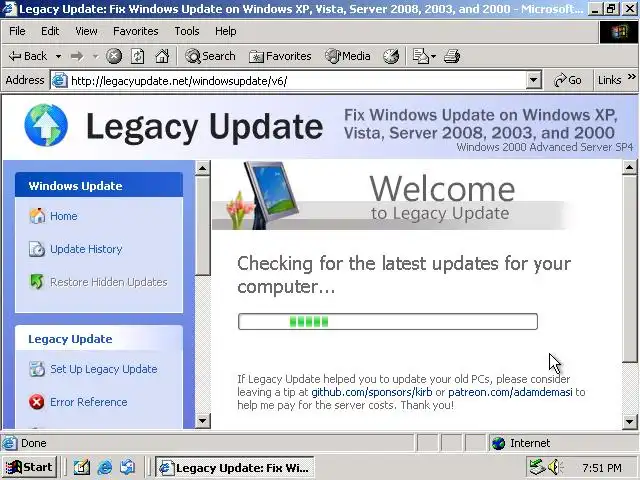Stop page loading with the Stop icon
The image size is (640, 480).
[114, 56]
